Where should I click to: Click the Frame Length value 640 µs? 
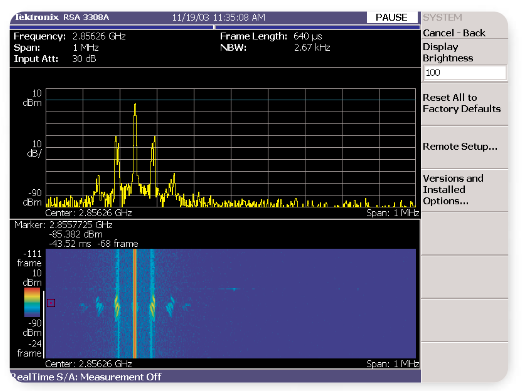point(308,36)
